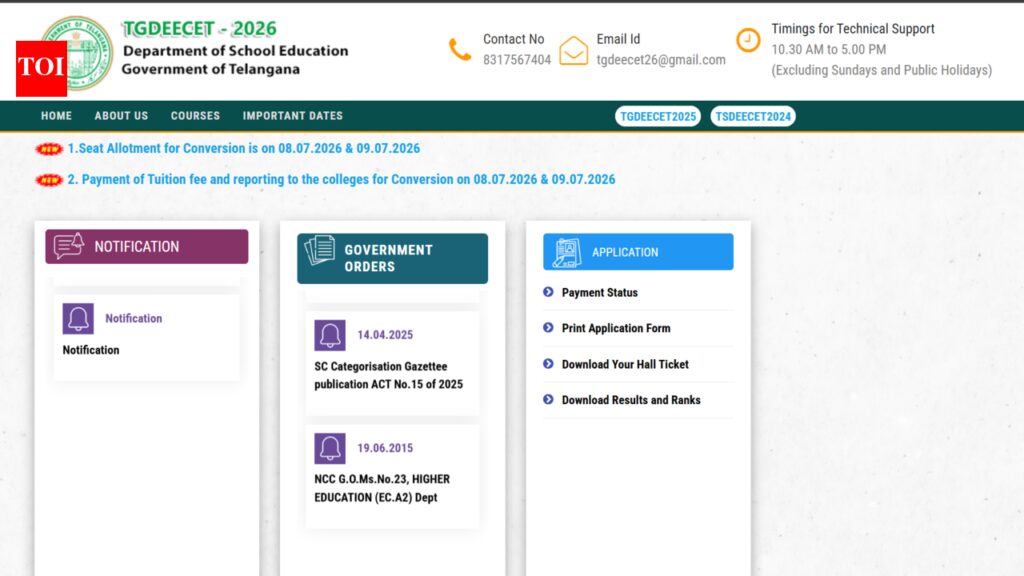Click the date 19.06.2015
Image resolution: width=1024 pixels, height=576 pixels.
coord(385,448)
